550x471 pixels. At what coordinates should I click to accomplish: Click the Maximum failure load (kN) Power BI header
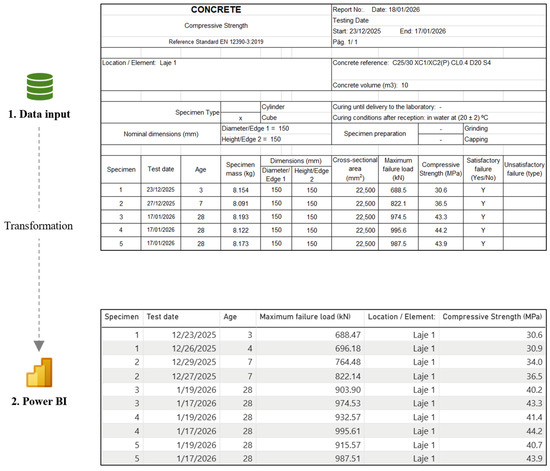305,317
